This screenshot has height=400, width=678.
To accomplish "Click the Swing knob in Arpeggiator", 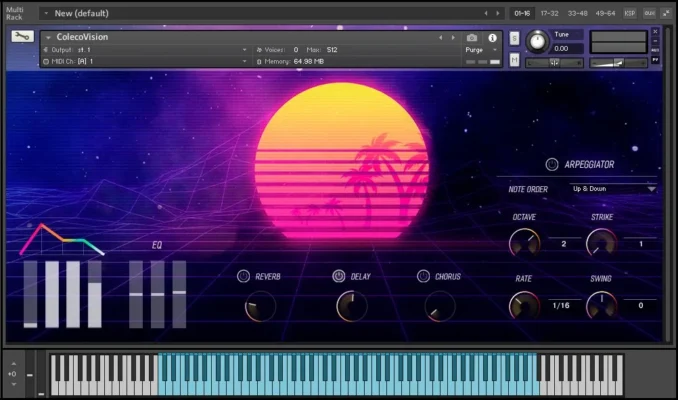I will (x=601, y=305).
